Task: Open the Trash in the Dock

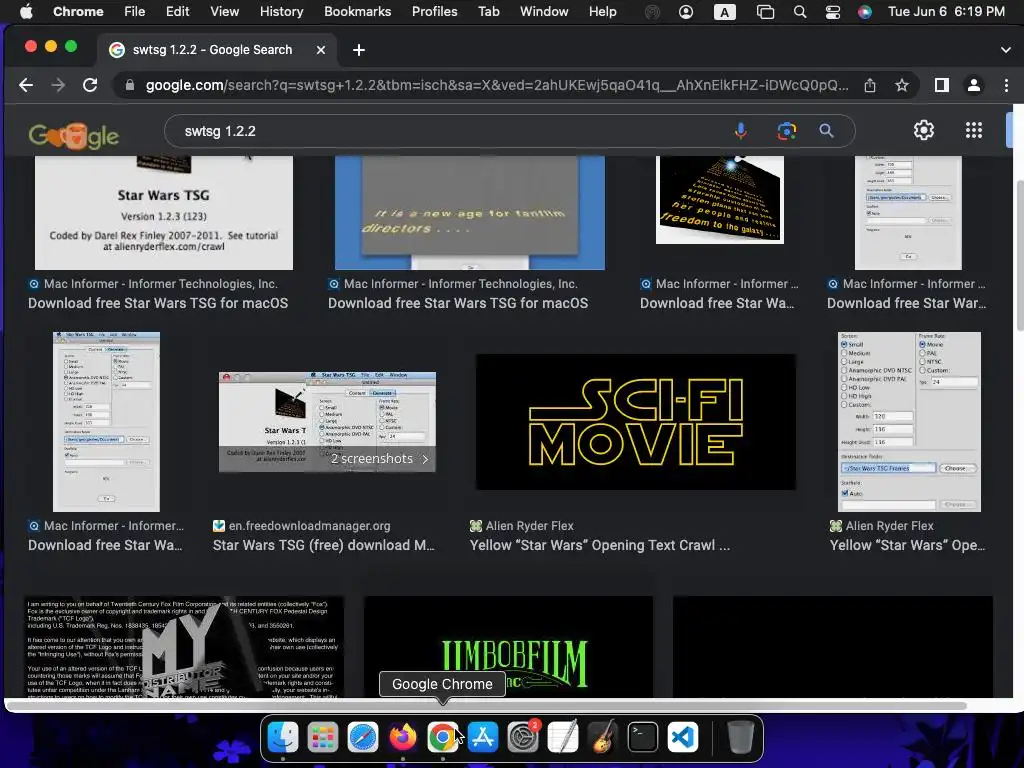Action: 741,737
